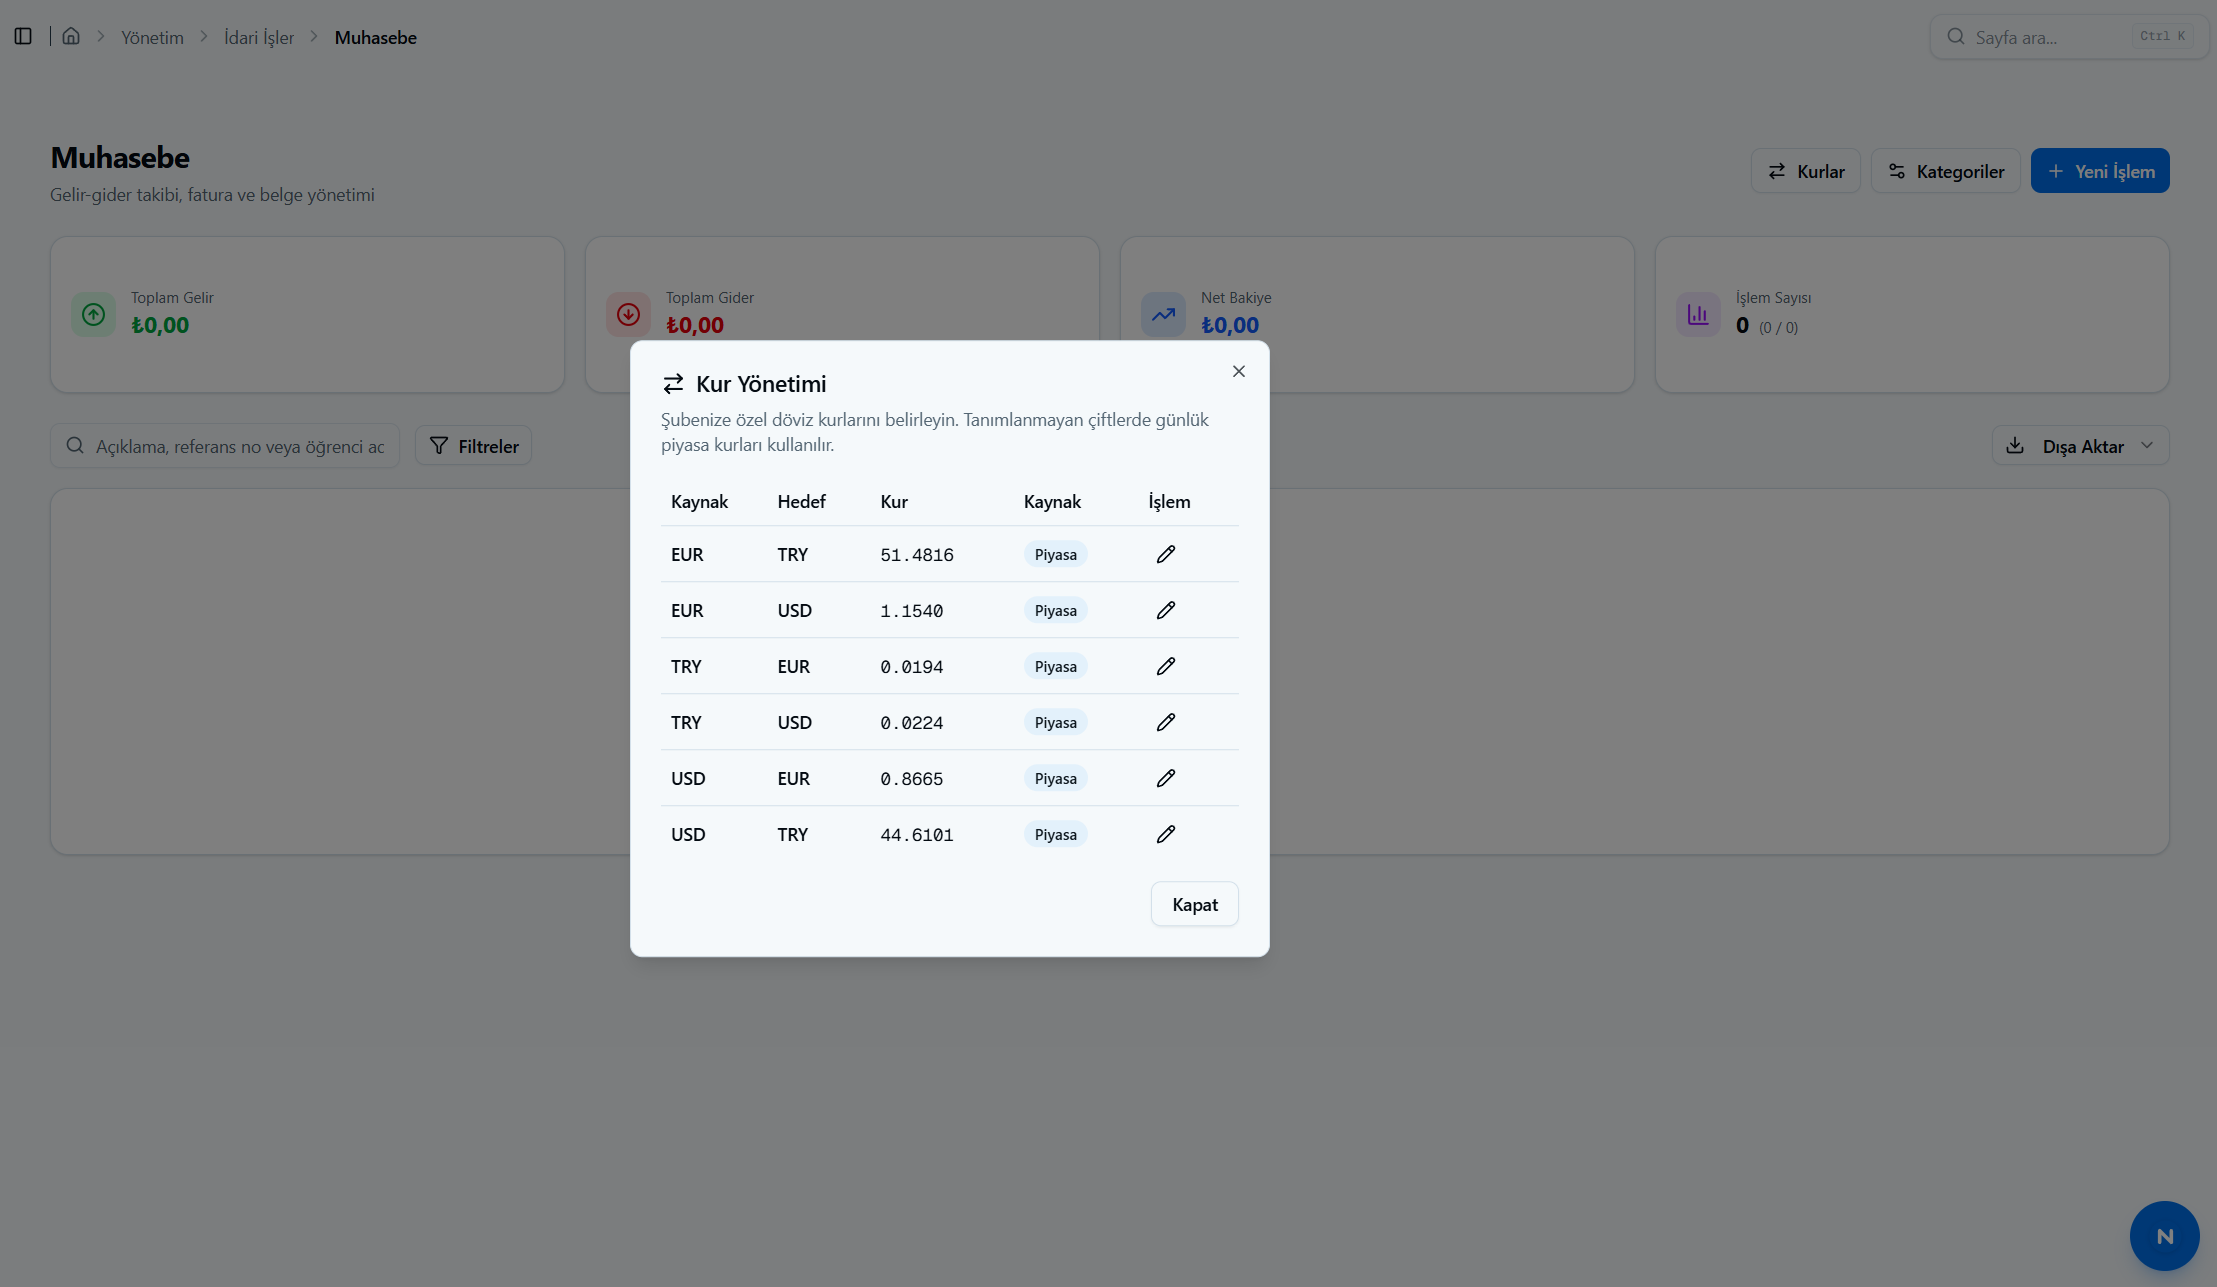Go to the home icon in breadcrumb

tap(71, 36)
